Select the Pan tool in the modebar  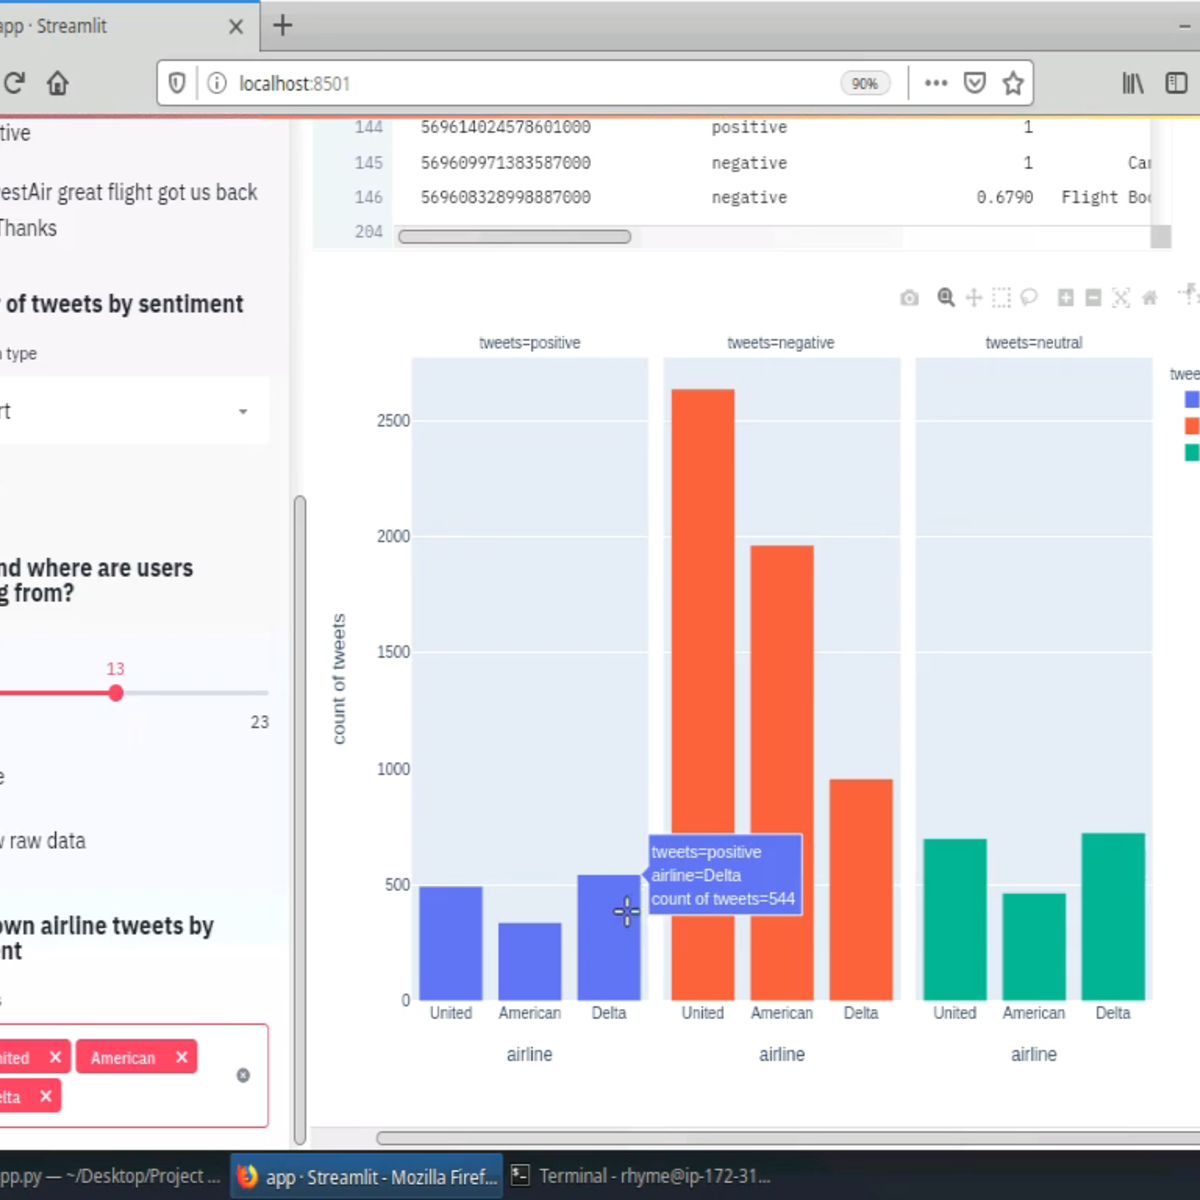click(x=973, y=297)
